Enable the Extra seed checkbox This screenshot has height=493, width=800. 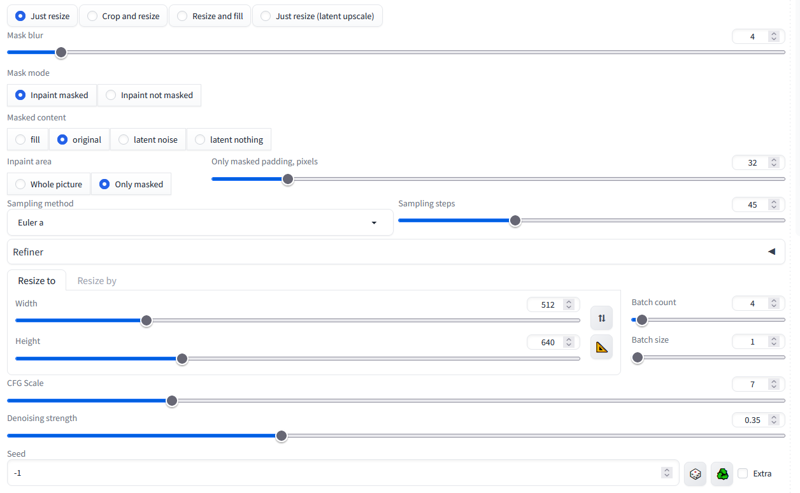coord(743,474)
